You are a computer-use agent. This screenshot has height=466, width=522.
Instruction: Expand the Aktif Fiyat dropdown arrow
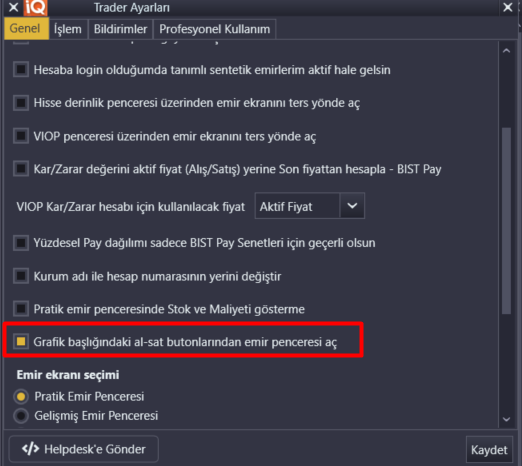352,206
